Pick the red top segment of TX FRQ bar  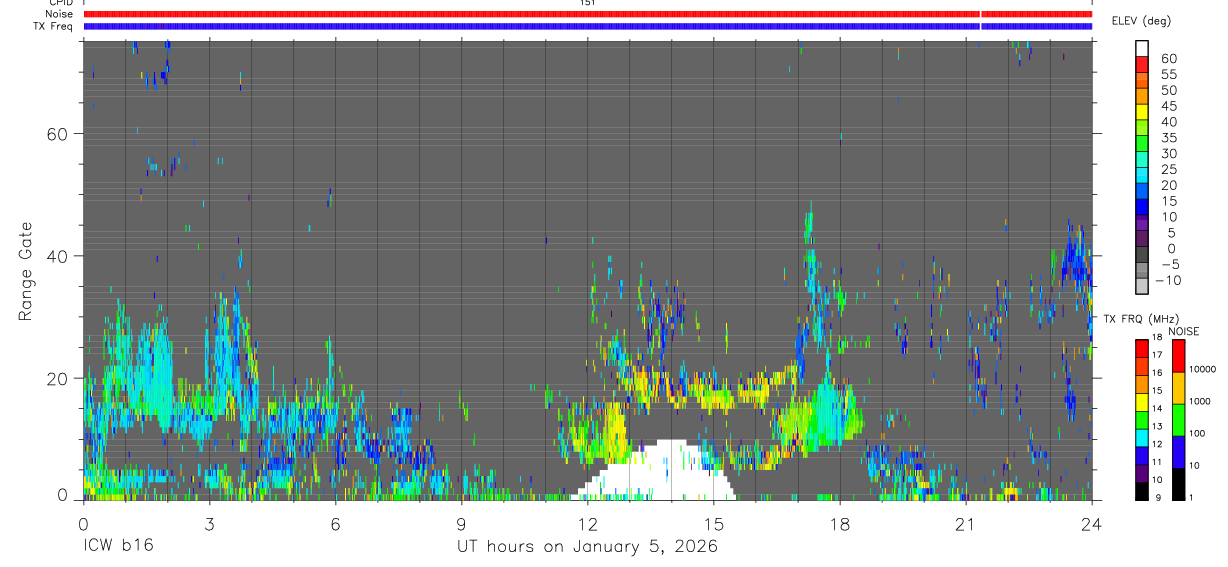1142,349
